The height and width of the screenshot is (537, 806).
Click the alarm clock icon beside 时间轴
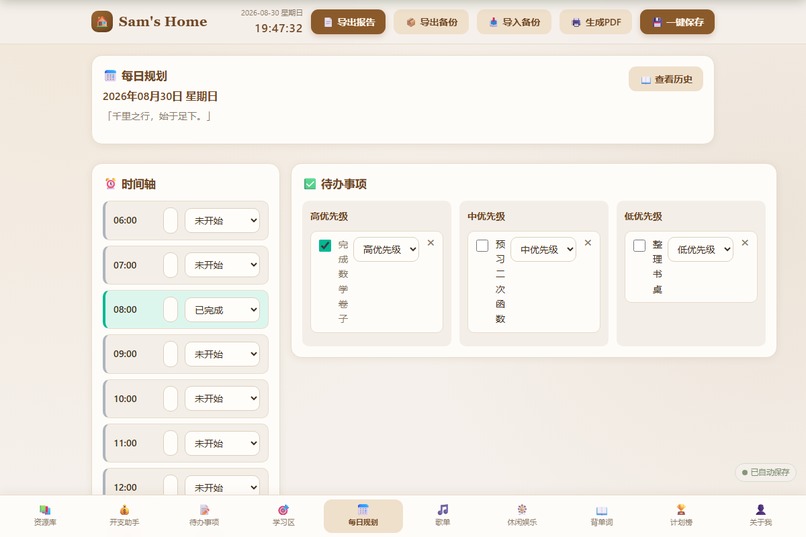pyautogui.click(x=111, y=183)
